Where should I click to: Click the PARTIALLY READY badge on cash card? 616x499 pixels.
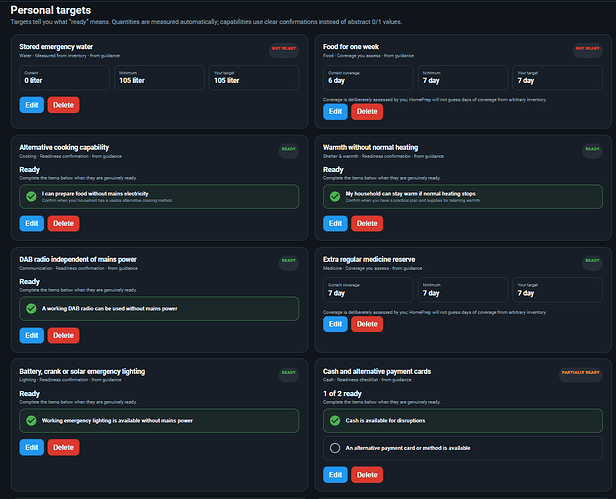click(x=581, y=373)
